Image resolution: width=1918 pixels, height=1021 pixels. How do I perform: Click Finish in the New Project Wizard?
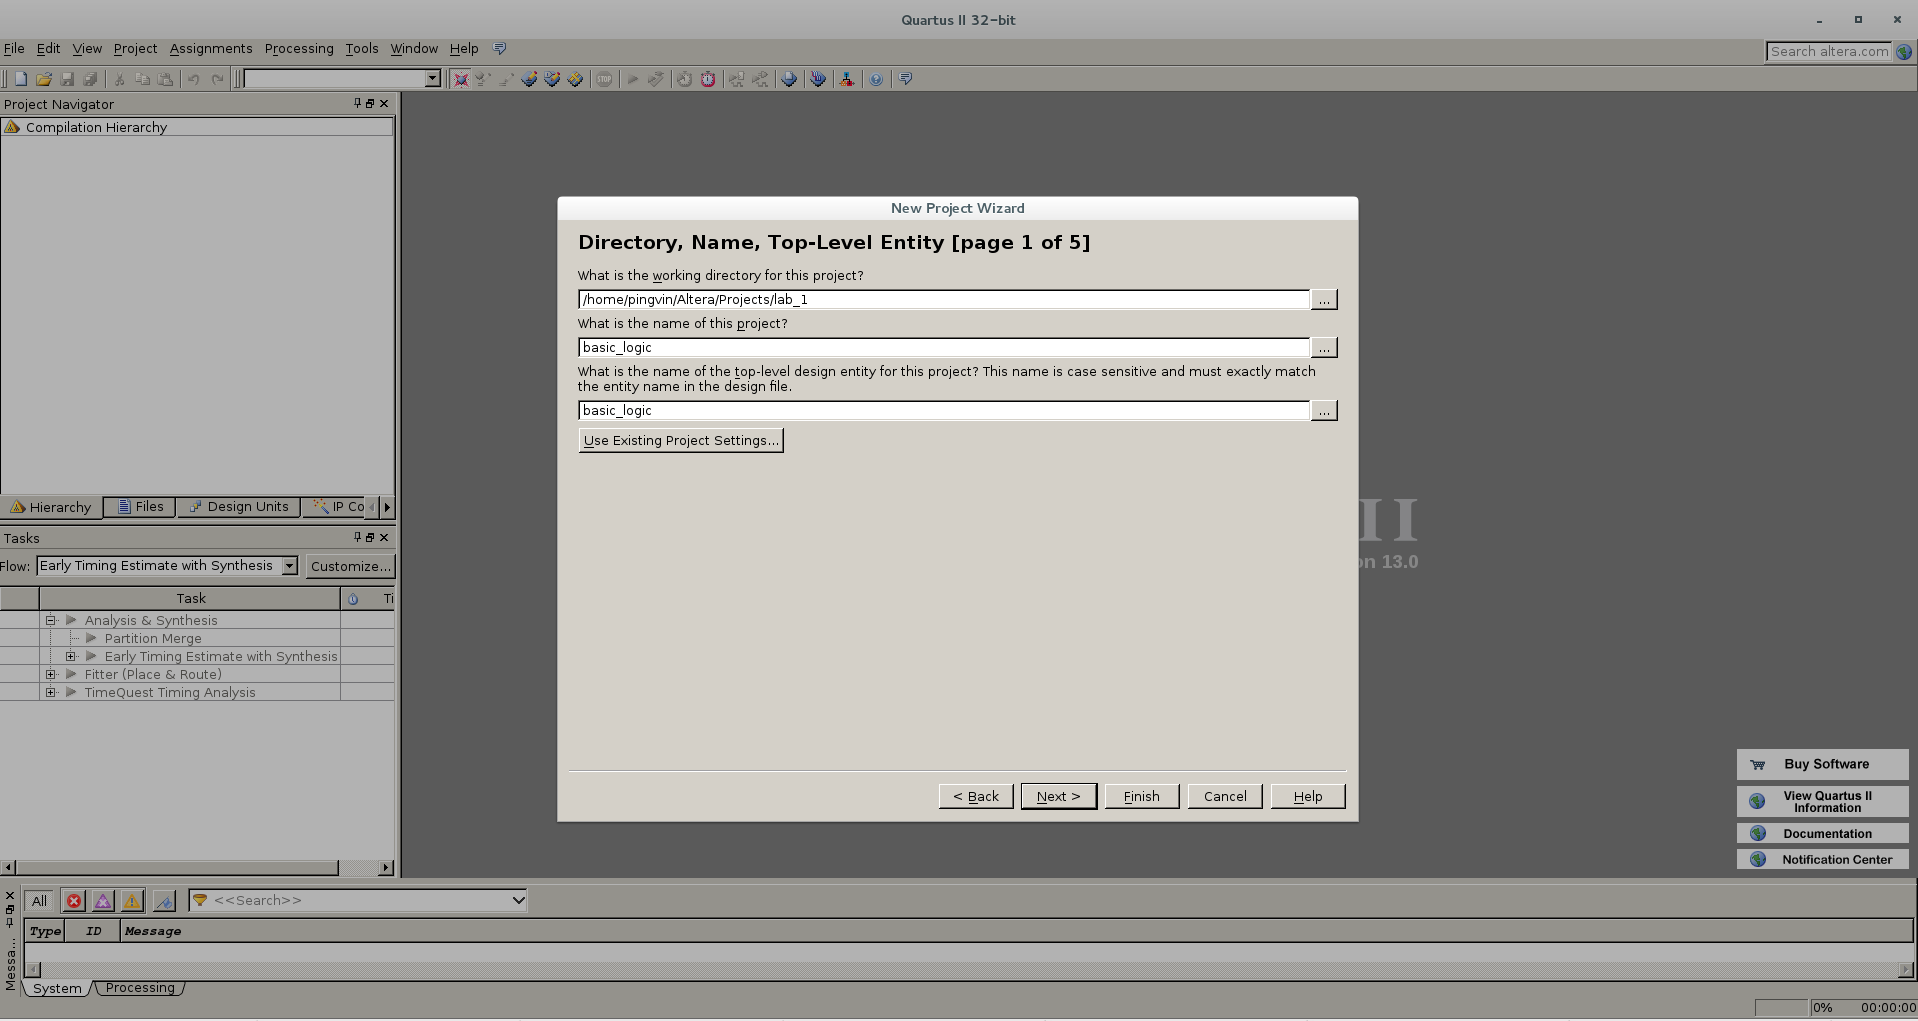[1141, 796]
